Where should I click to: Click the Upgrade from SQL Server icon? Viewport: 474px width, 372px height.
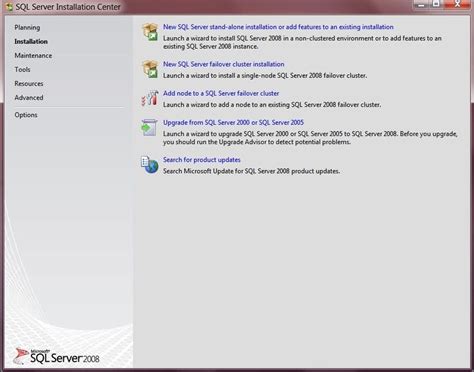(149, 128)
